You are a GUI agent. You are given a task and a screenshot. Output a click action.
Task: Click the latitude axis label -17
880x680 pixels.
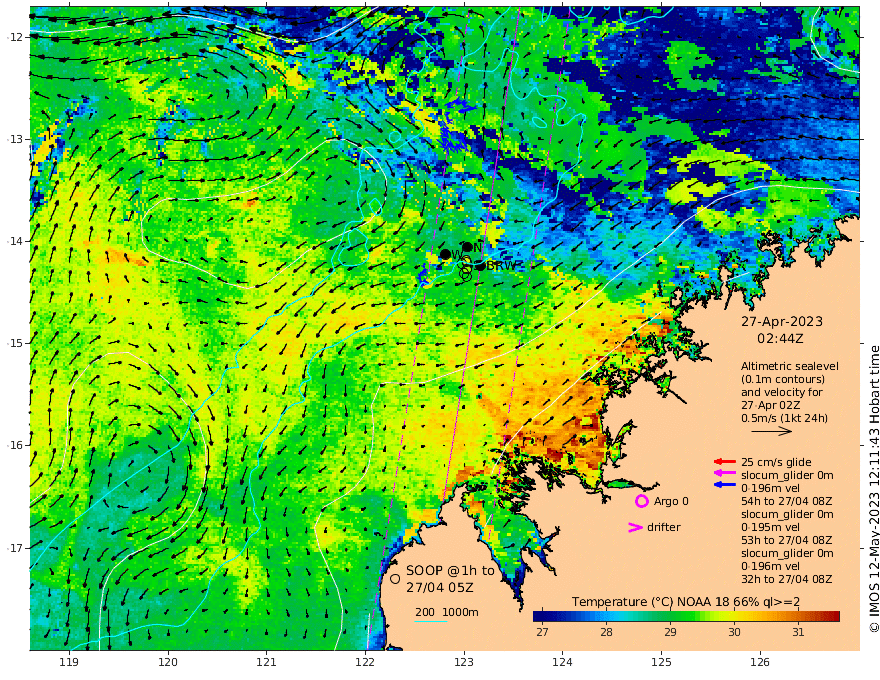15,547
